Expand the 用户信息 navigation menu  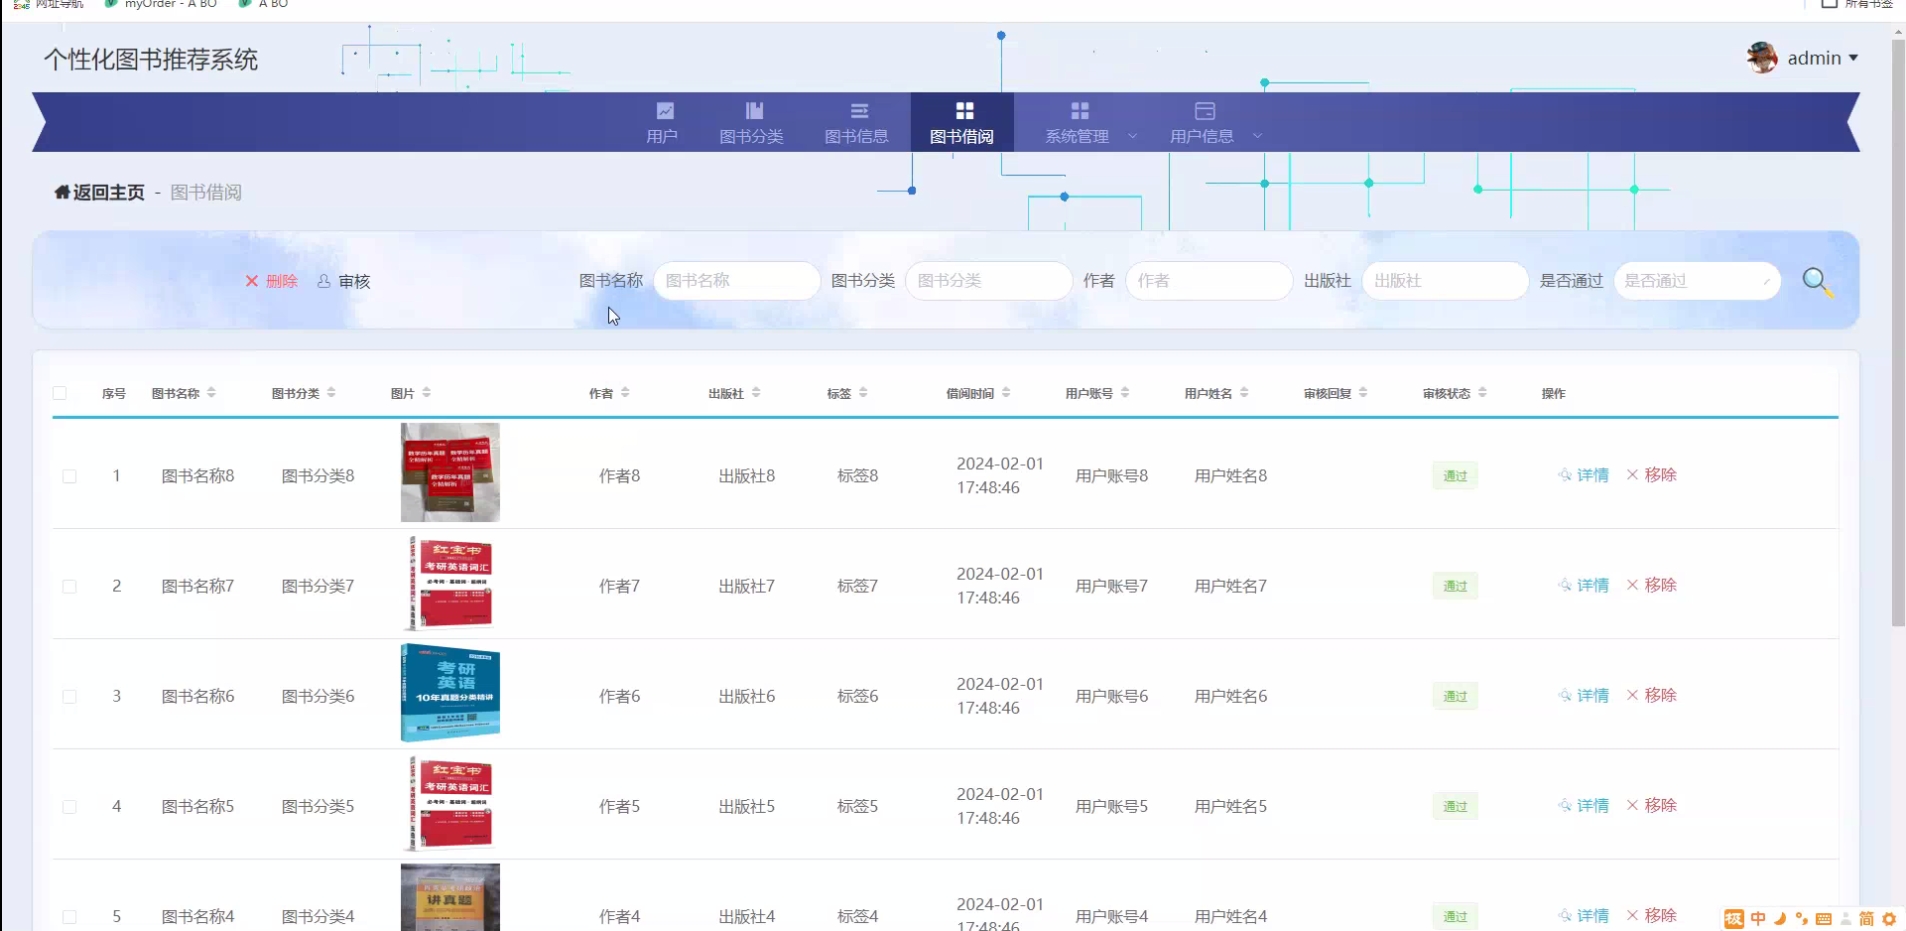[x=1214, y=124]
